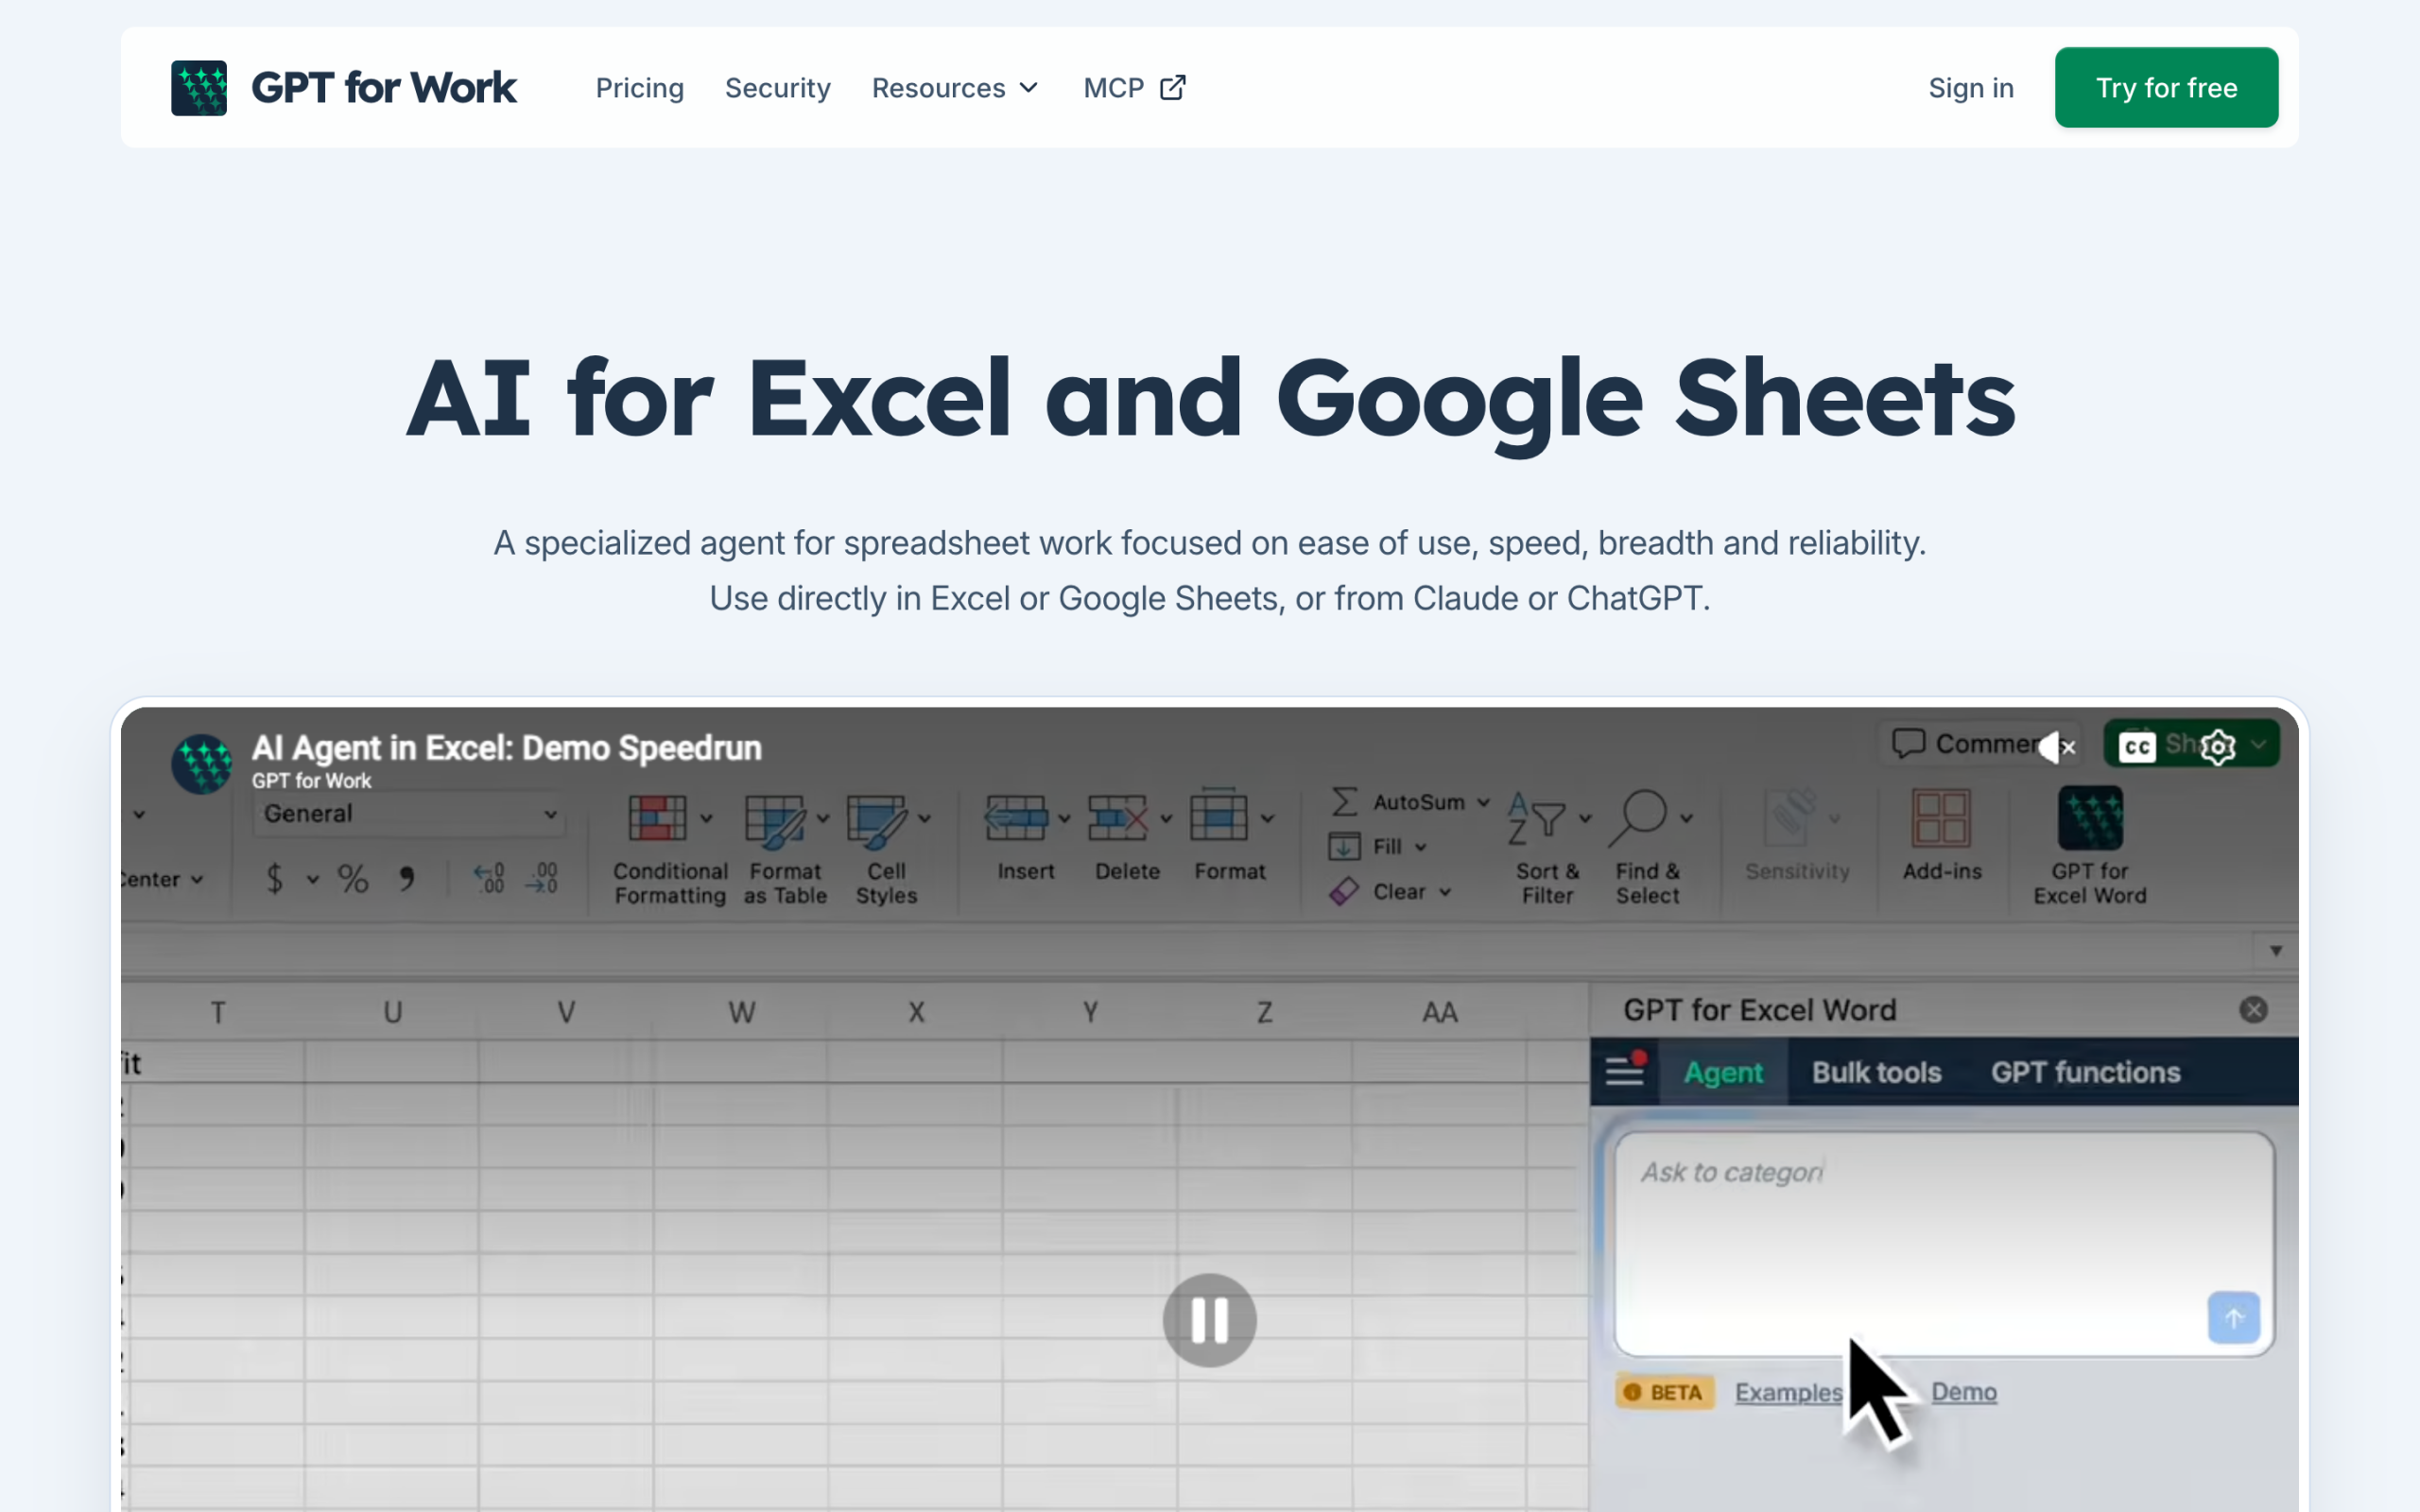Click the Insert cells icon
Viewport: 2420px width, 1512px height.
point(1016,818)
